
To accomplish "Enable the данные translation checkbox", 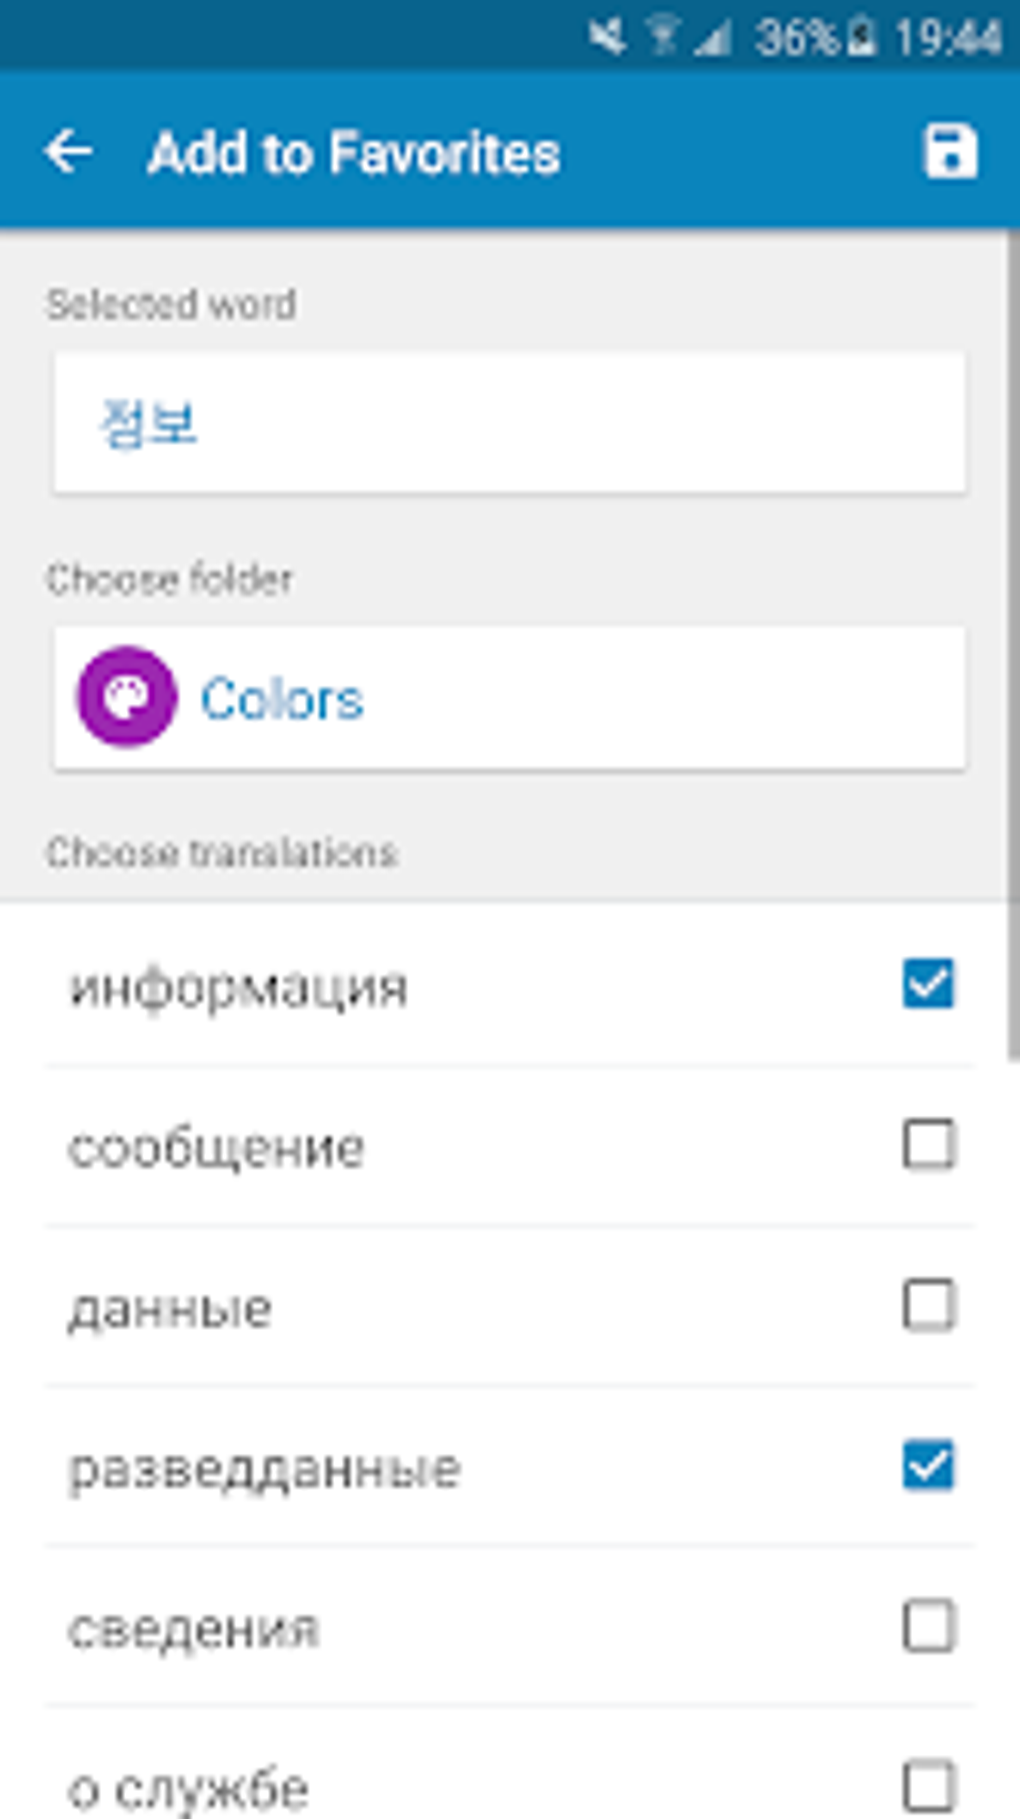I will click(x=929, y=1305).
